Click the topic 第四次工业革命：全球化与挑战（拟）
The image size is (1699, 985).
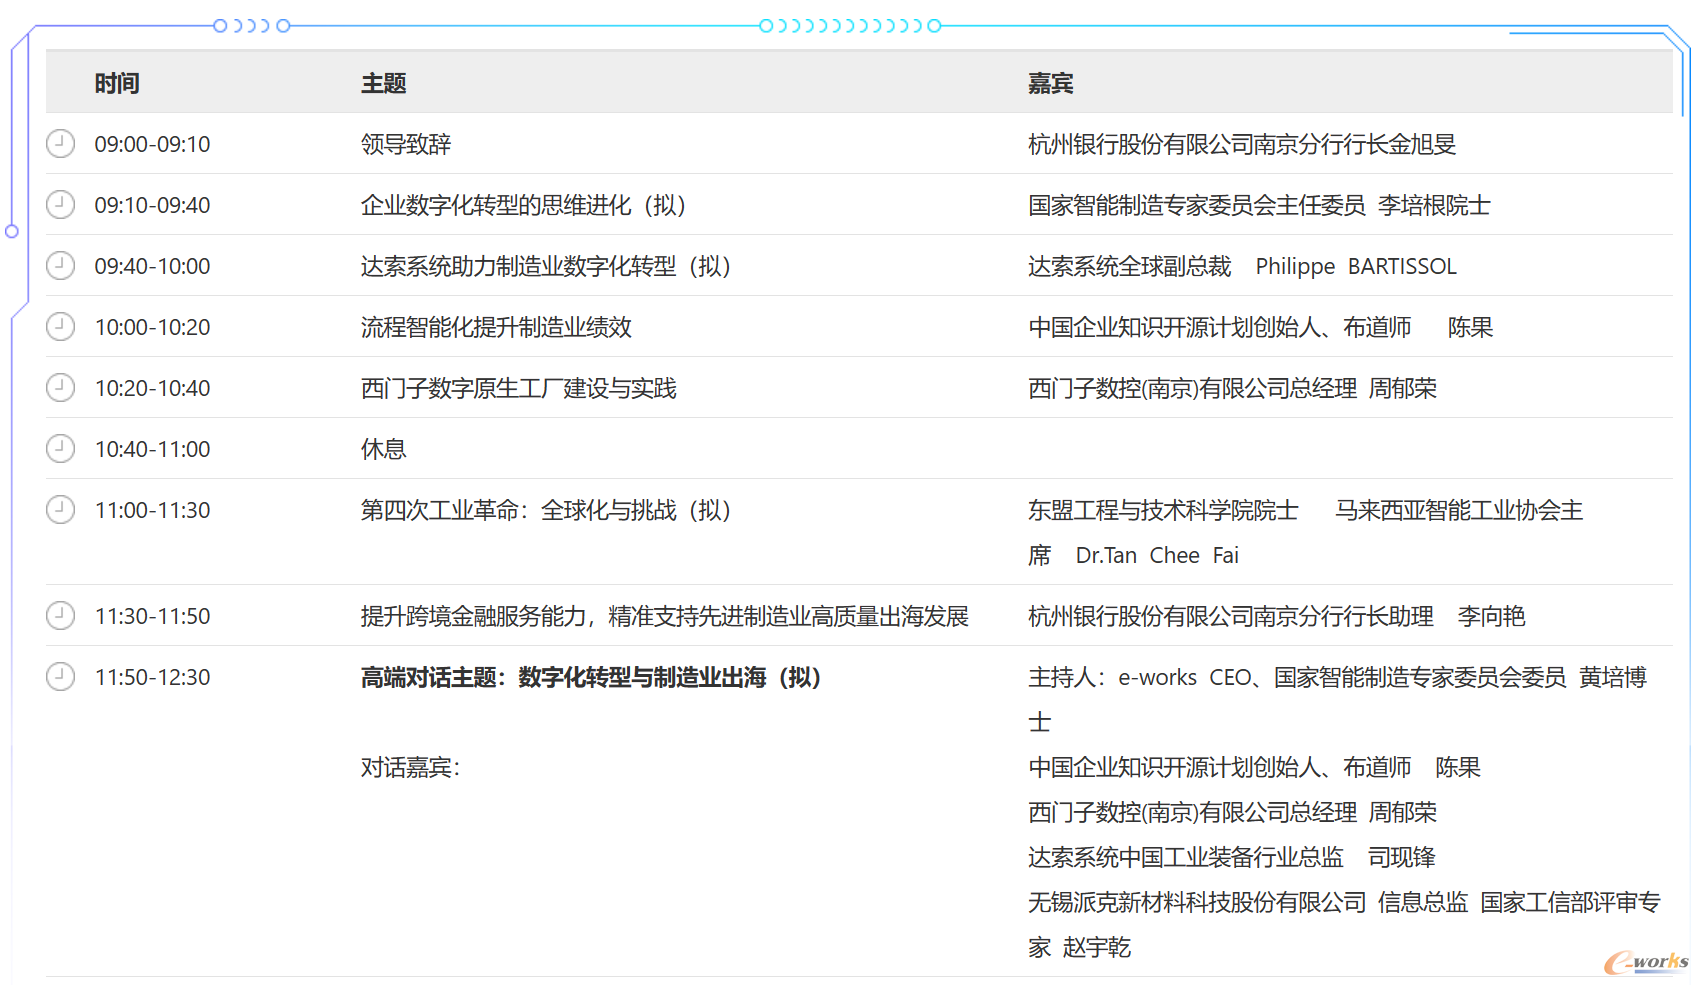[x=546, y=510]
